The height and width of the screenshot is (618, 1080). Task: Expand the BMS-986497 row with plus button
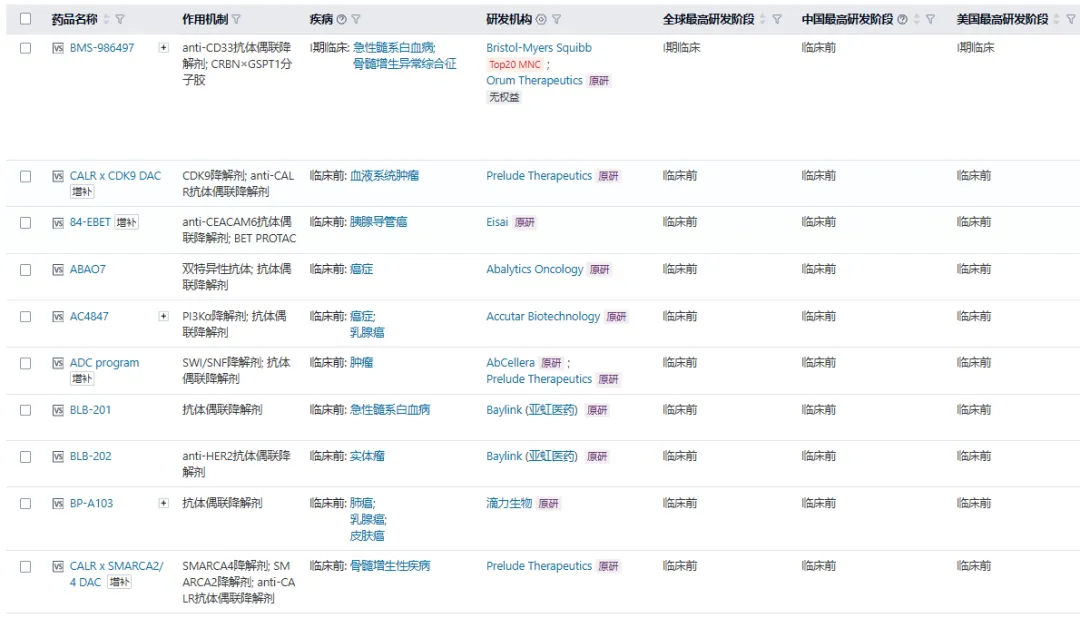coord(164,48)
